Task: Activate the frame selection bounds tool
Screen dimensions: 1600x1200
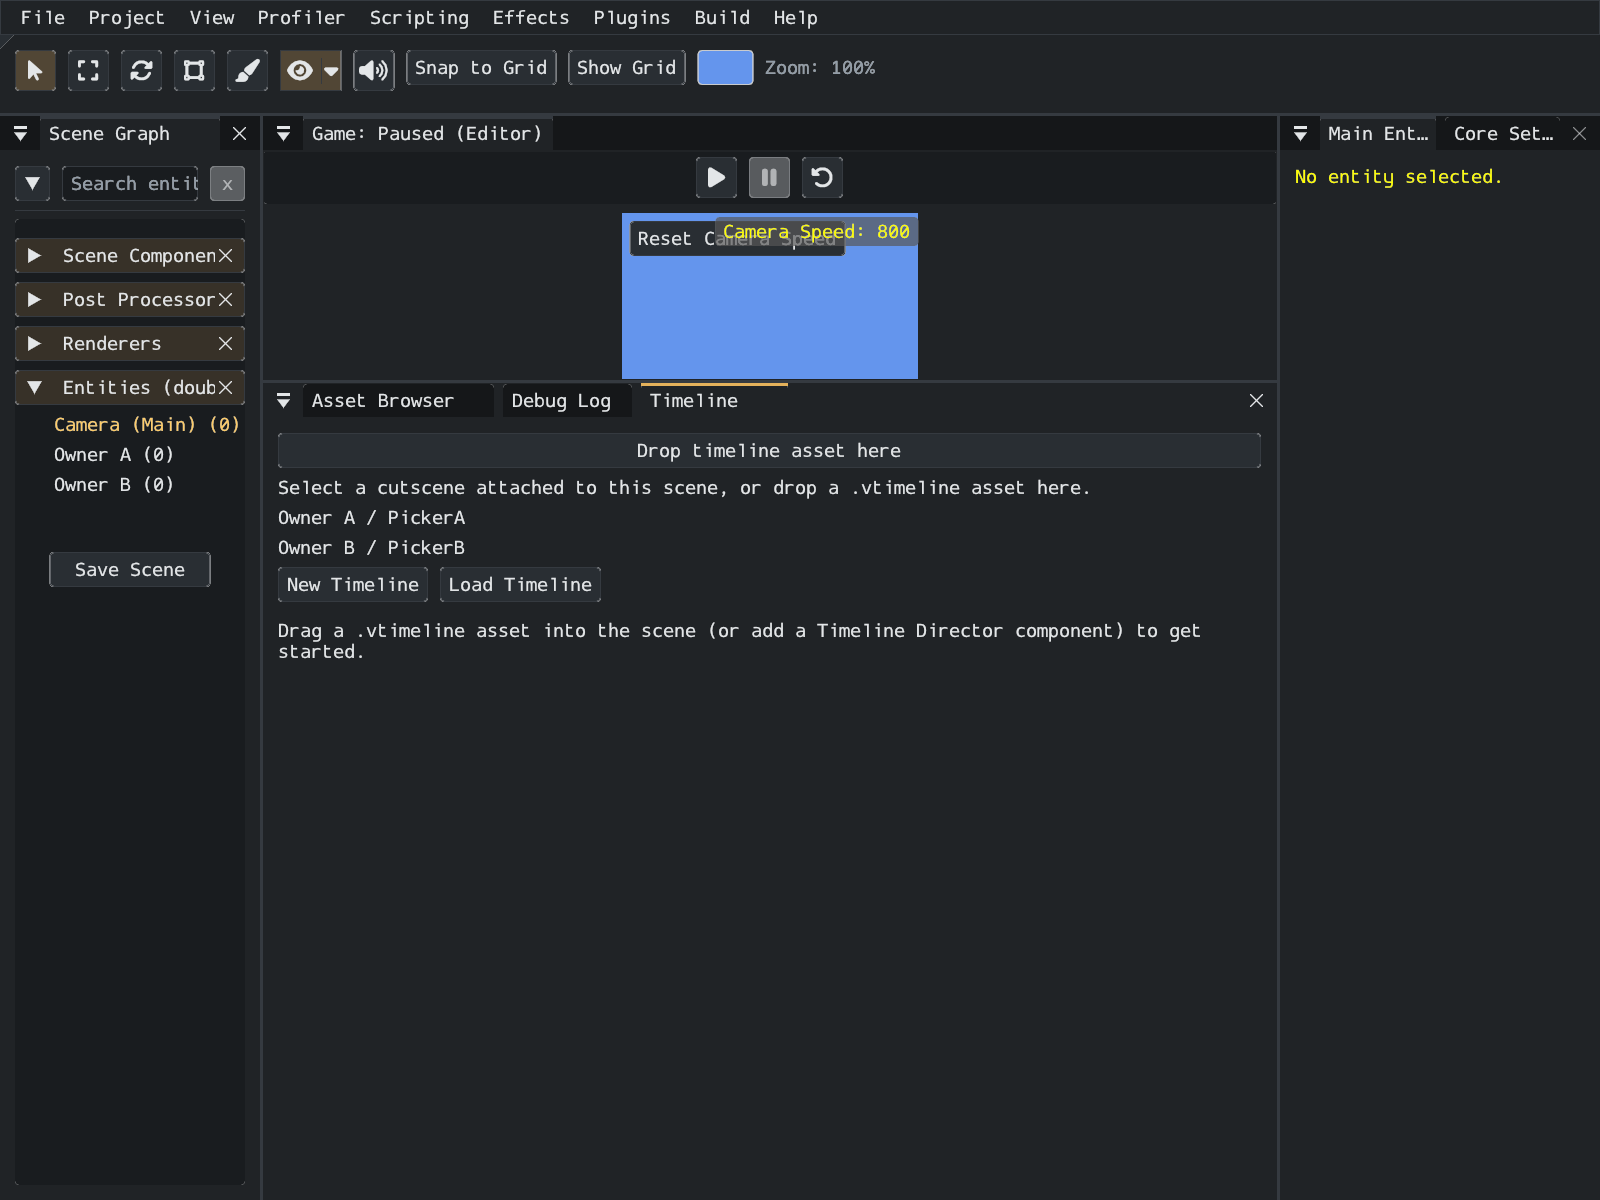Action: [x=88, y=70]
